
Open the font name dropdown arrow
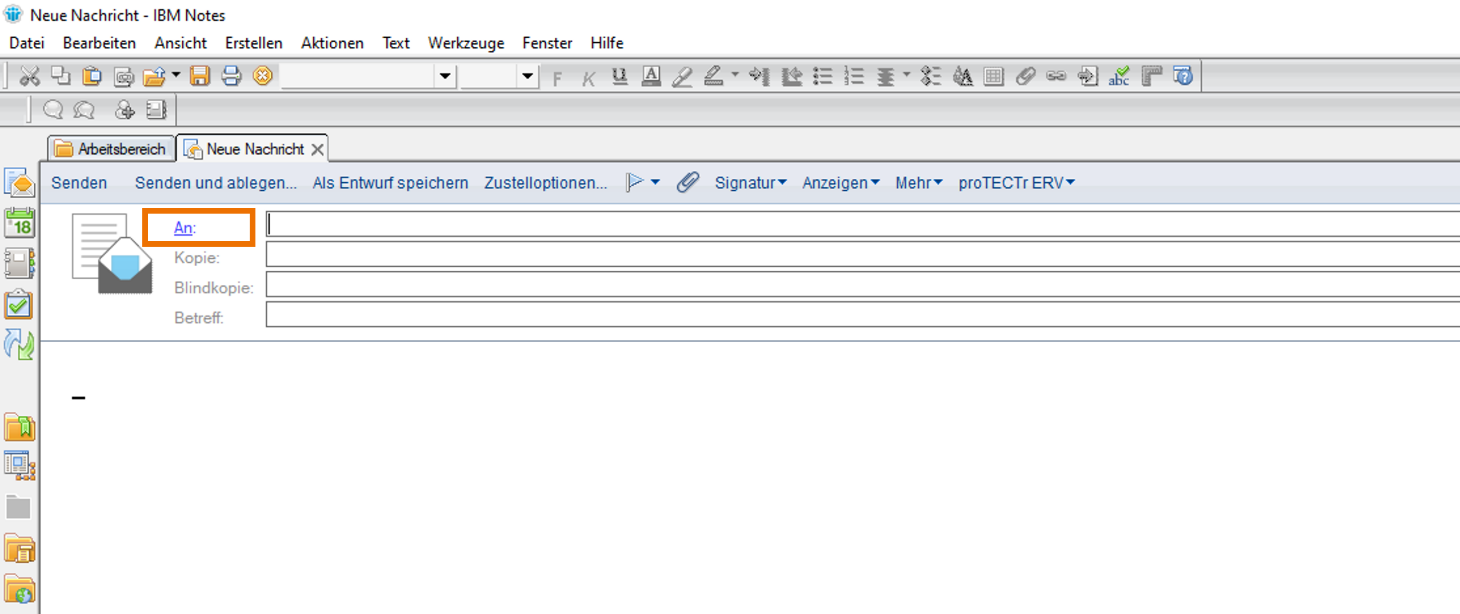coord(445,77)
